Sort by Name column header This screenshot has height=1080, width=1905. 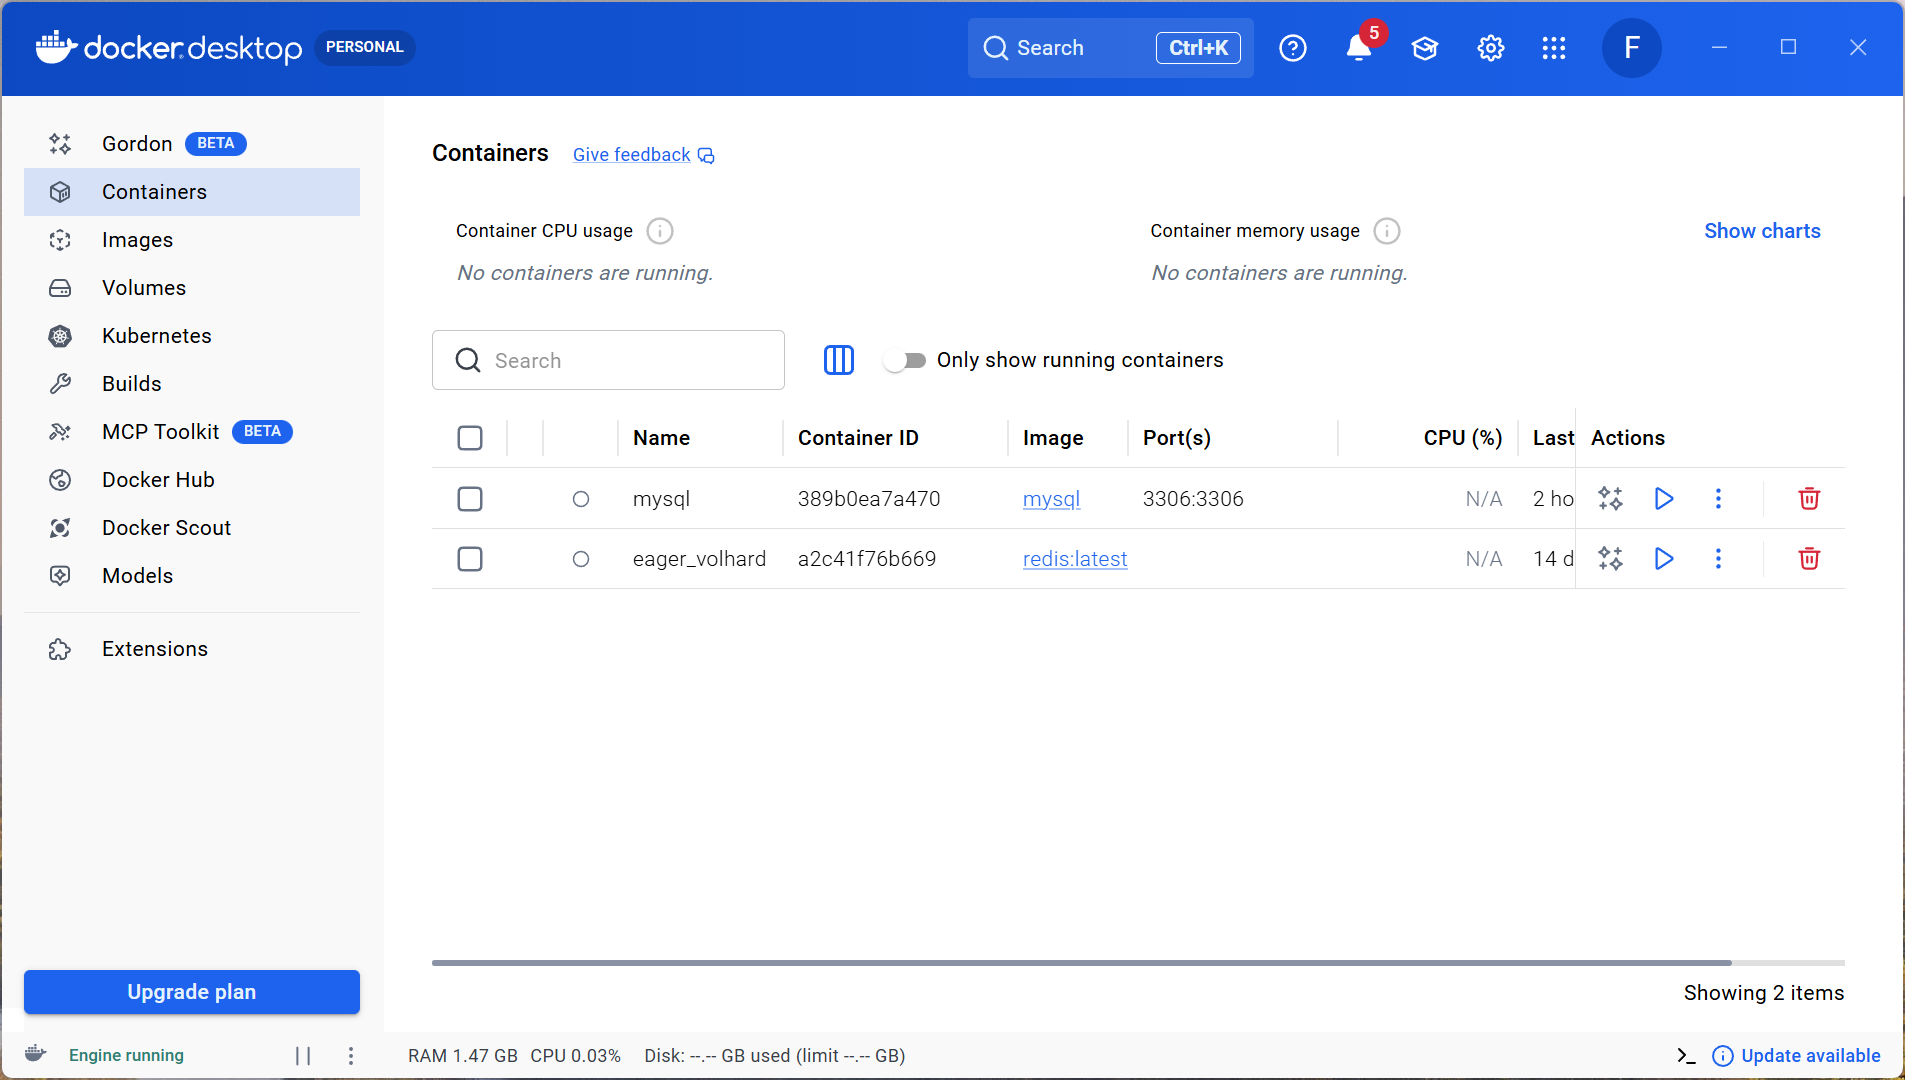tap(661, 438)
